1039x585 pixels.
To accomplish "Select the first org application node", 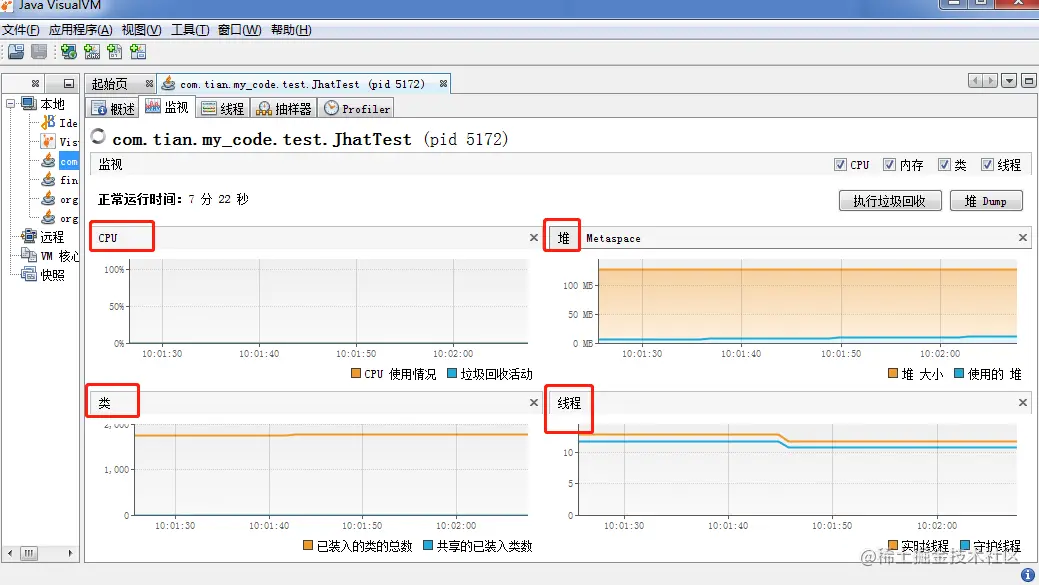I will [60, 199].
